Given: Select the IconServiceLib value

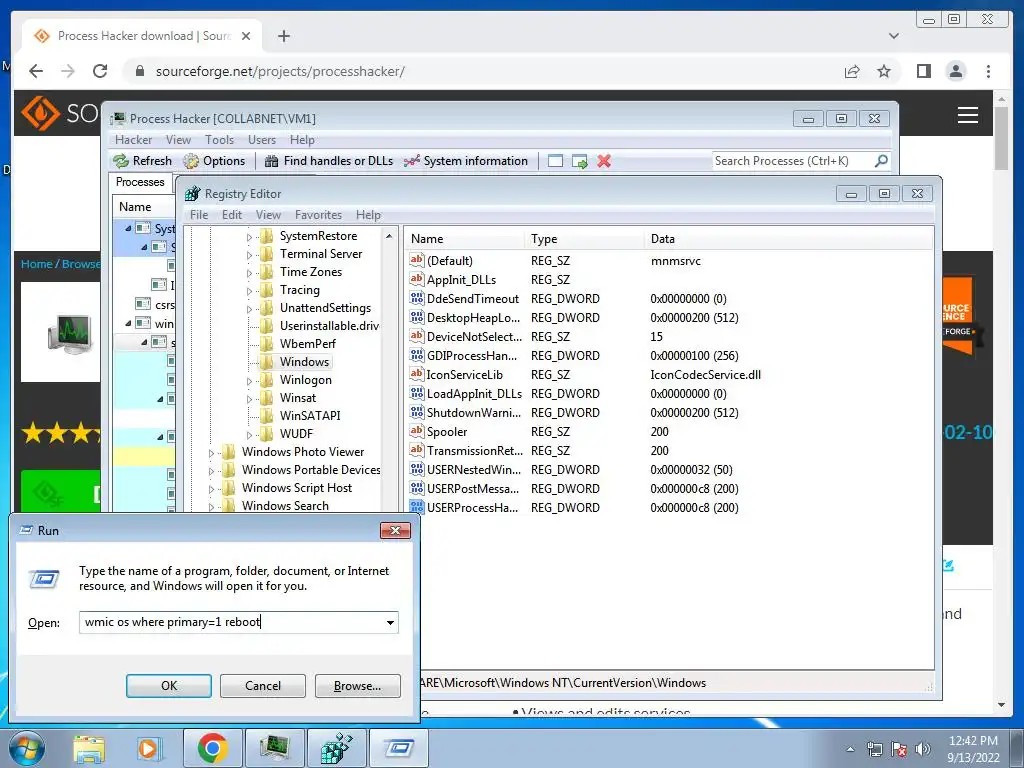Looking at the screenshot, I should coord(464,375).
